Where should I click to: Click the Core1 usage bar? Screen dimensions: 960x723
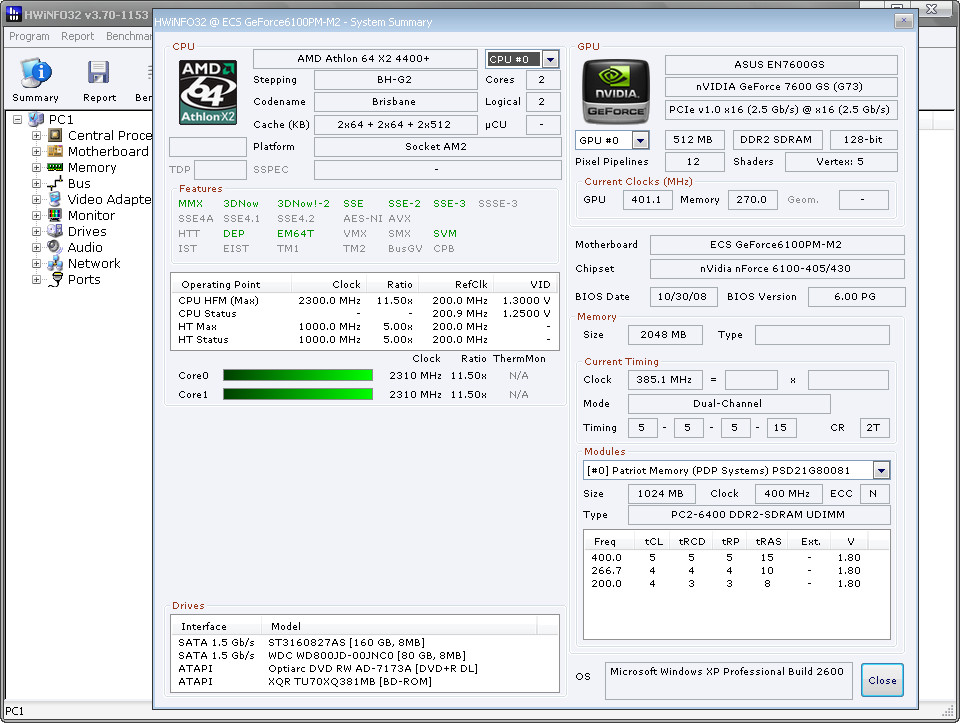(298, 394)
